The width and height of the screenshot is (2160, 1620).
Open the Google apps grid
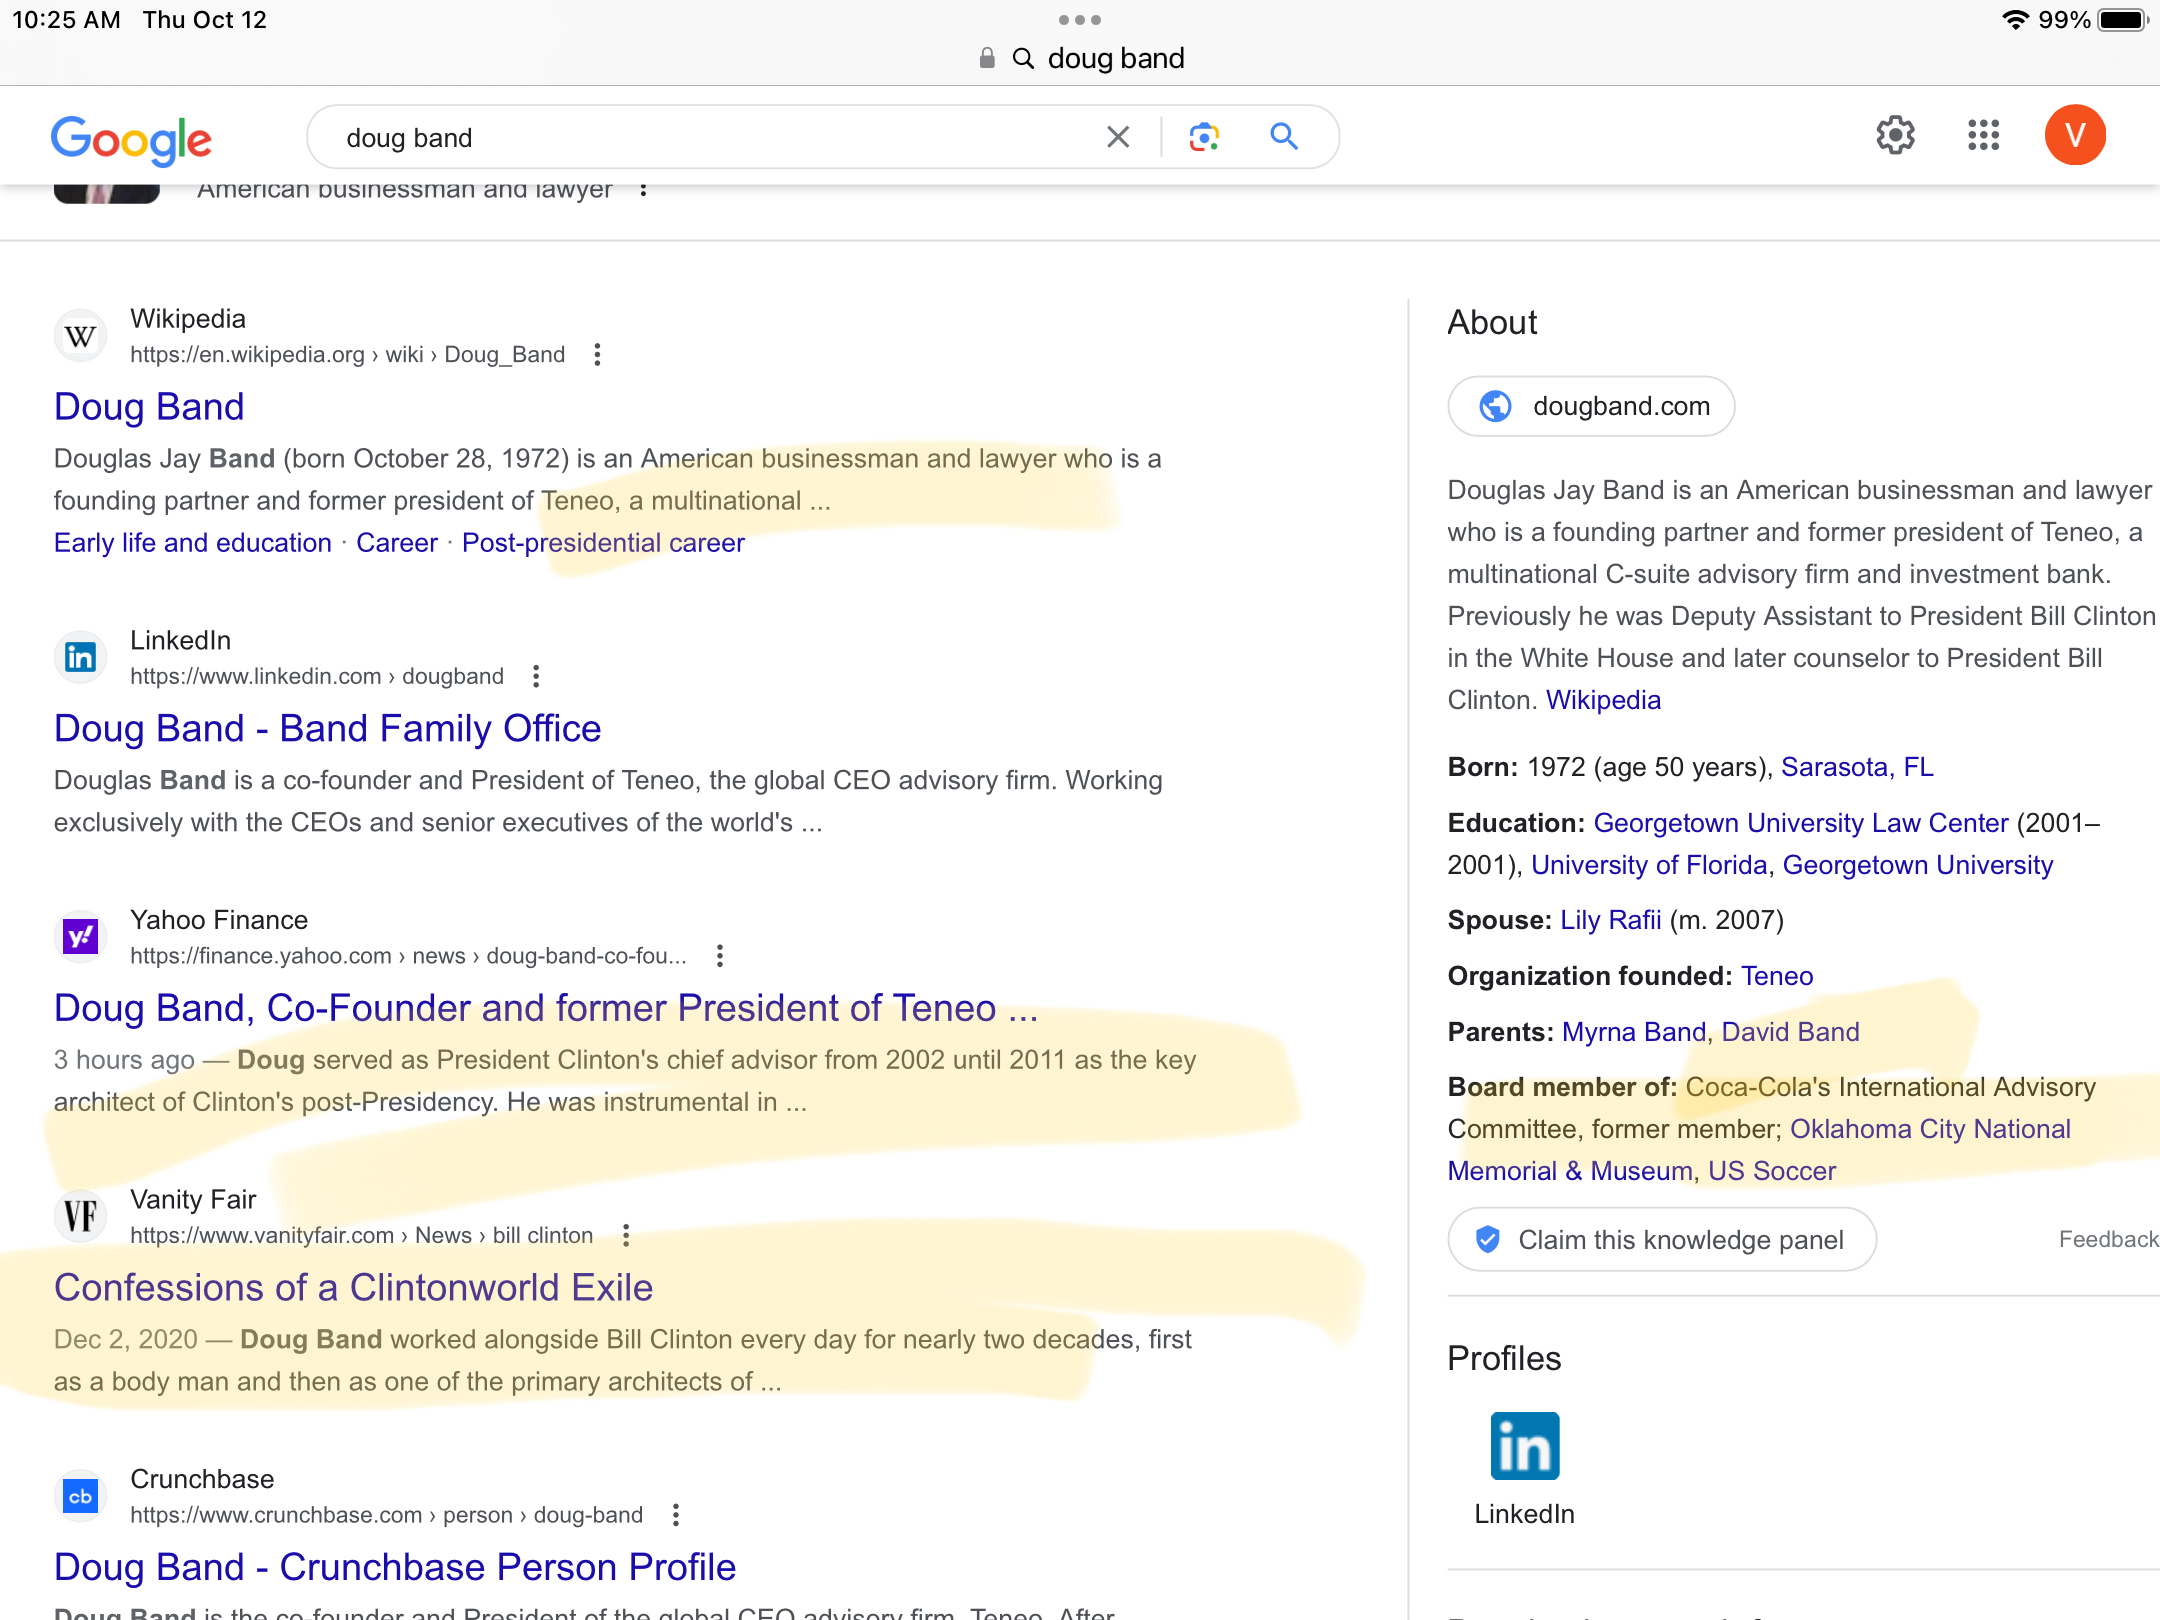[x=1983, y=135]
